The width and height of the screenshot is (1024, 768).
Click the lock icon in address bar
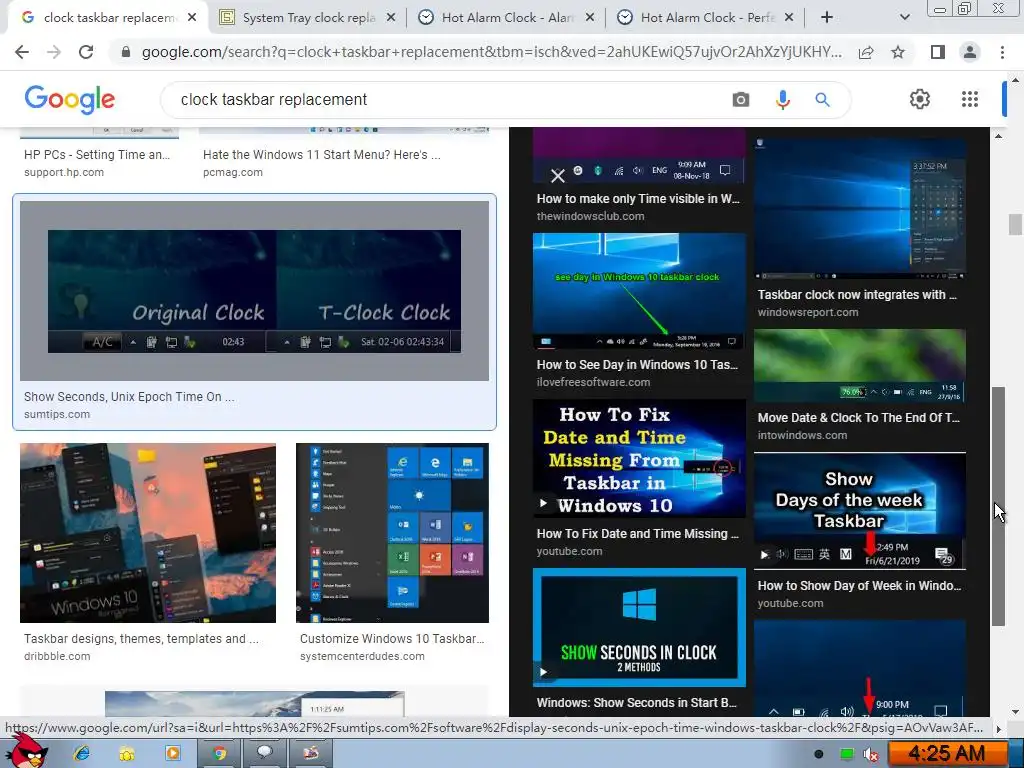pos(126,52)
